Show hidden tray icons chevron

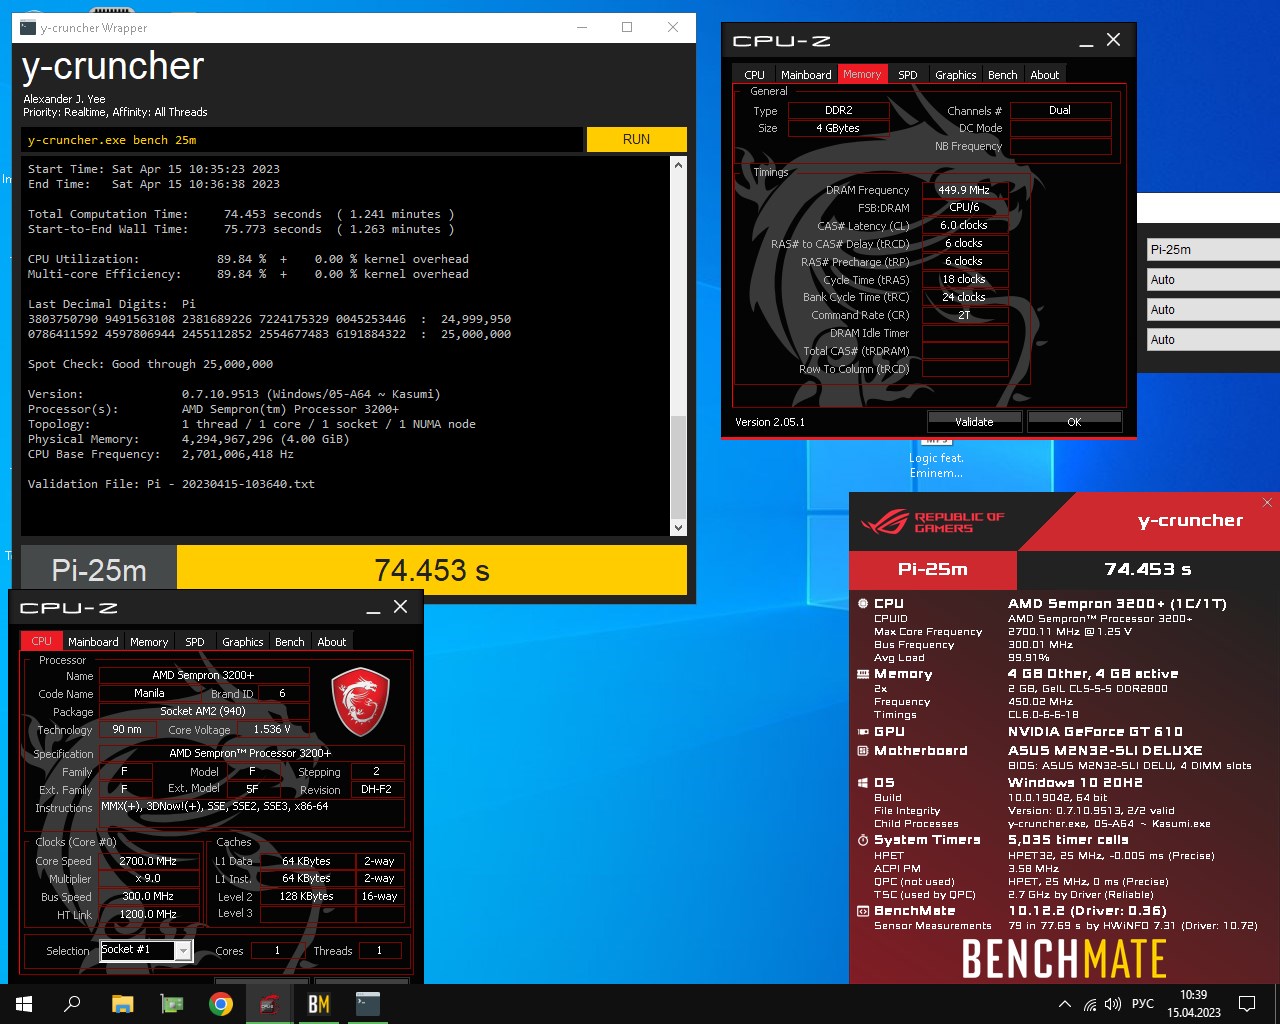pos(1064,1004)
